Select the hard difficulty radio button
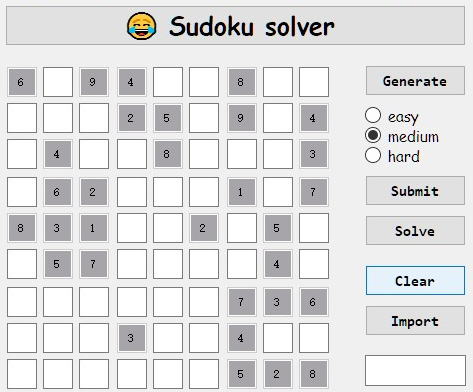 pos(373,155)
